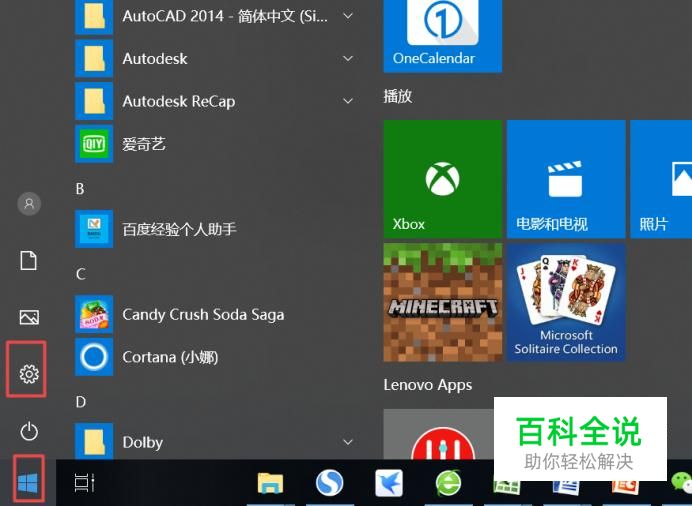Launch the Minecraft tile
The height and width of the screenshot is (506, 692).
tap(443, 302)
